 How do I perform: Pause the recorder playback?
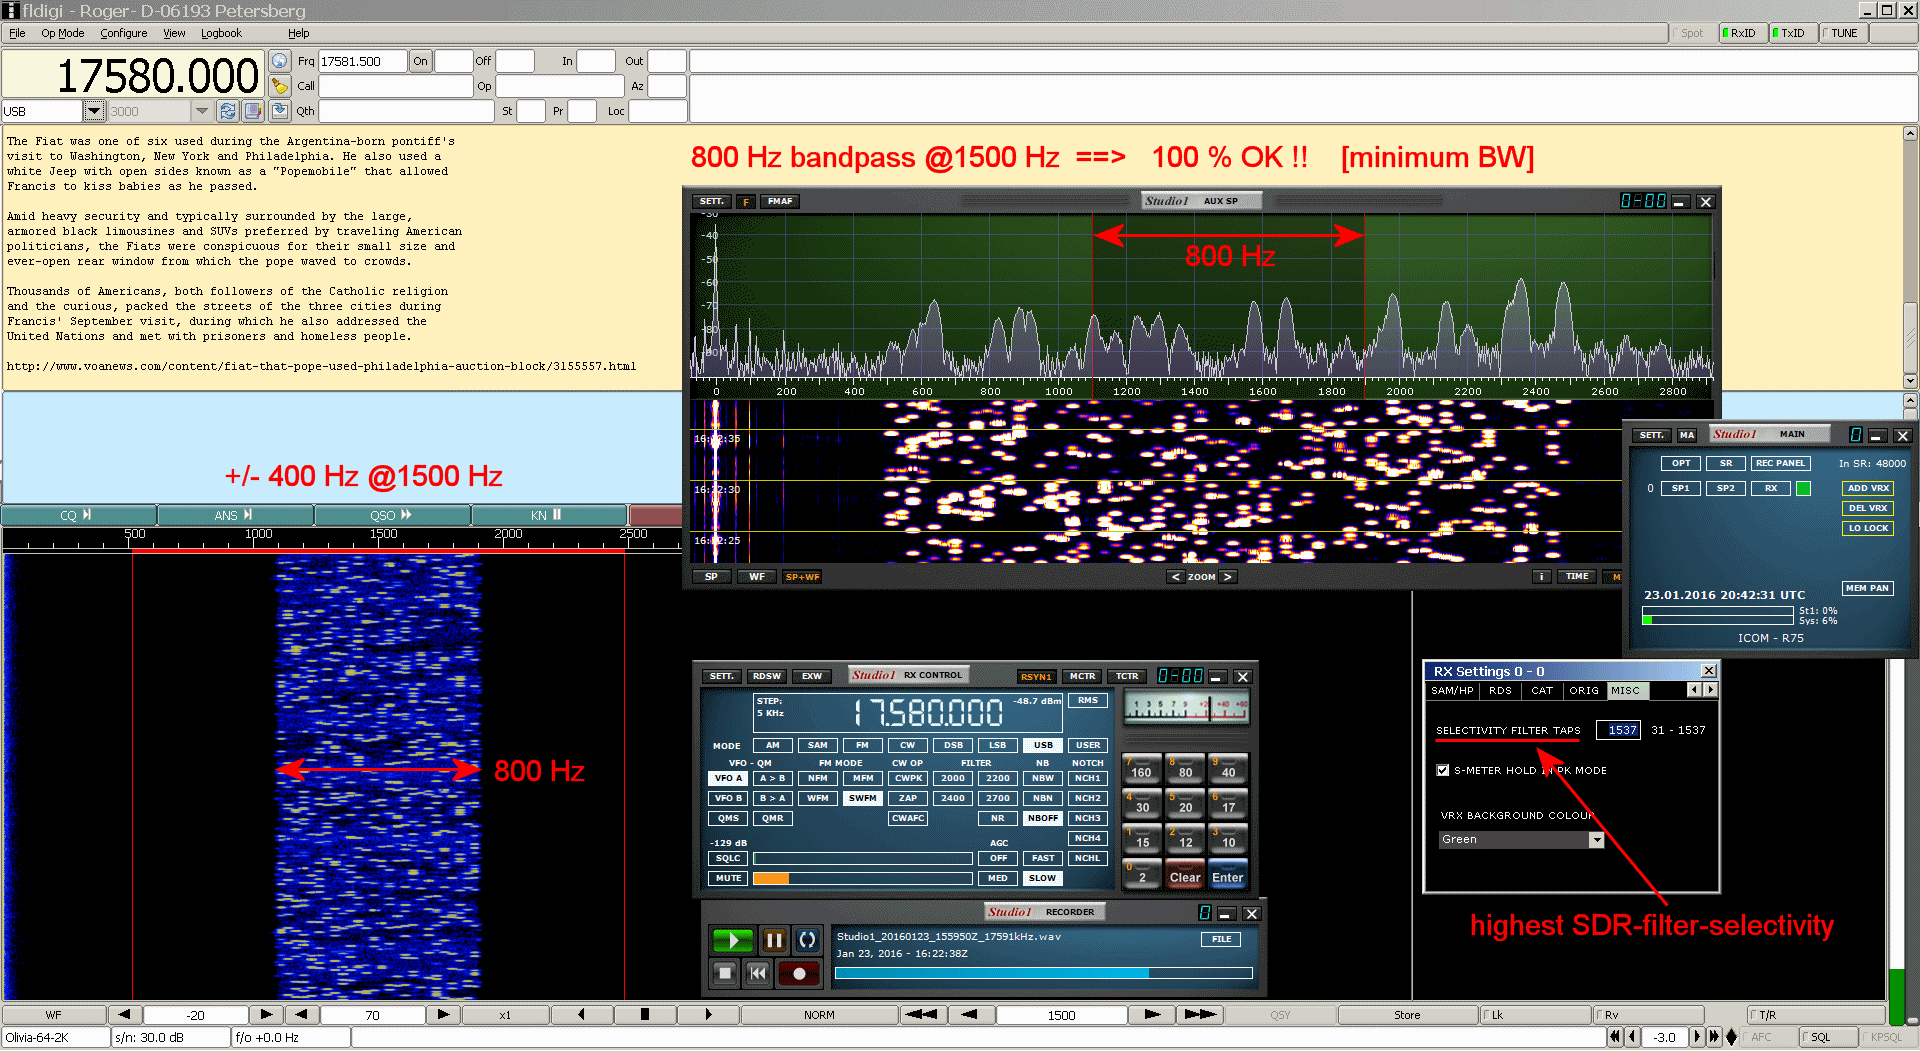(774, 940)
